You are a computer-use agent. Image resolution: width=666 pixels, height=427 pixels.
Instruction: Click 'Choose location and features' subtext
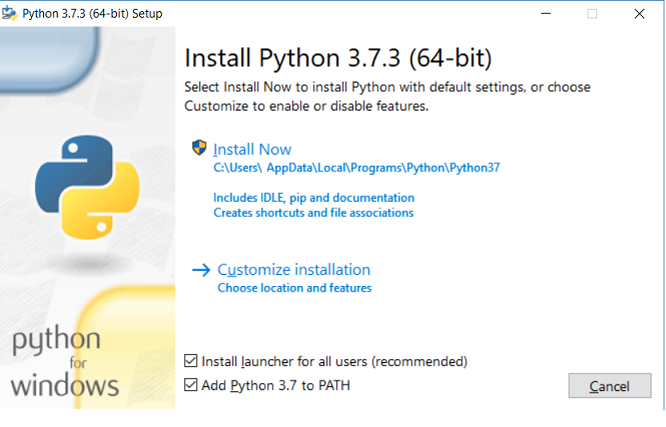294,288
